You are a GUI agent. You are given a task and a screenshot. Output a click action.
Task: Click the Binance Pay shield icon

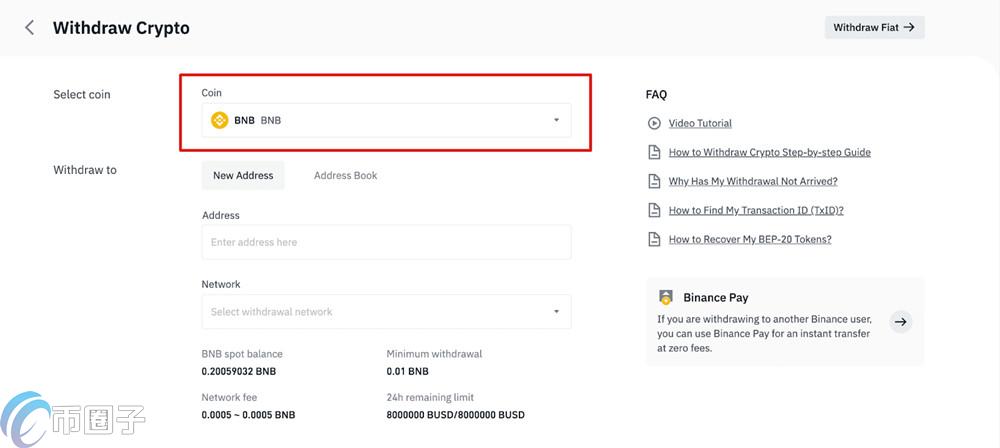pos(666,297)
